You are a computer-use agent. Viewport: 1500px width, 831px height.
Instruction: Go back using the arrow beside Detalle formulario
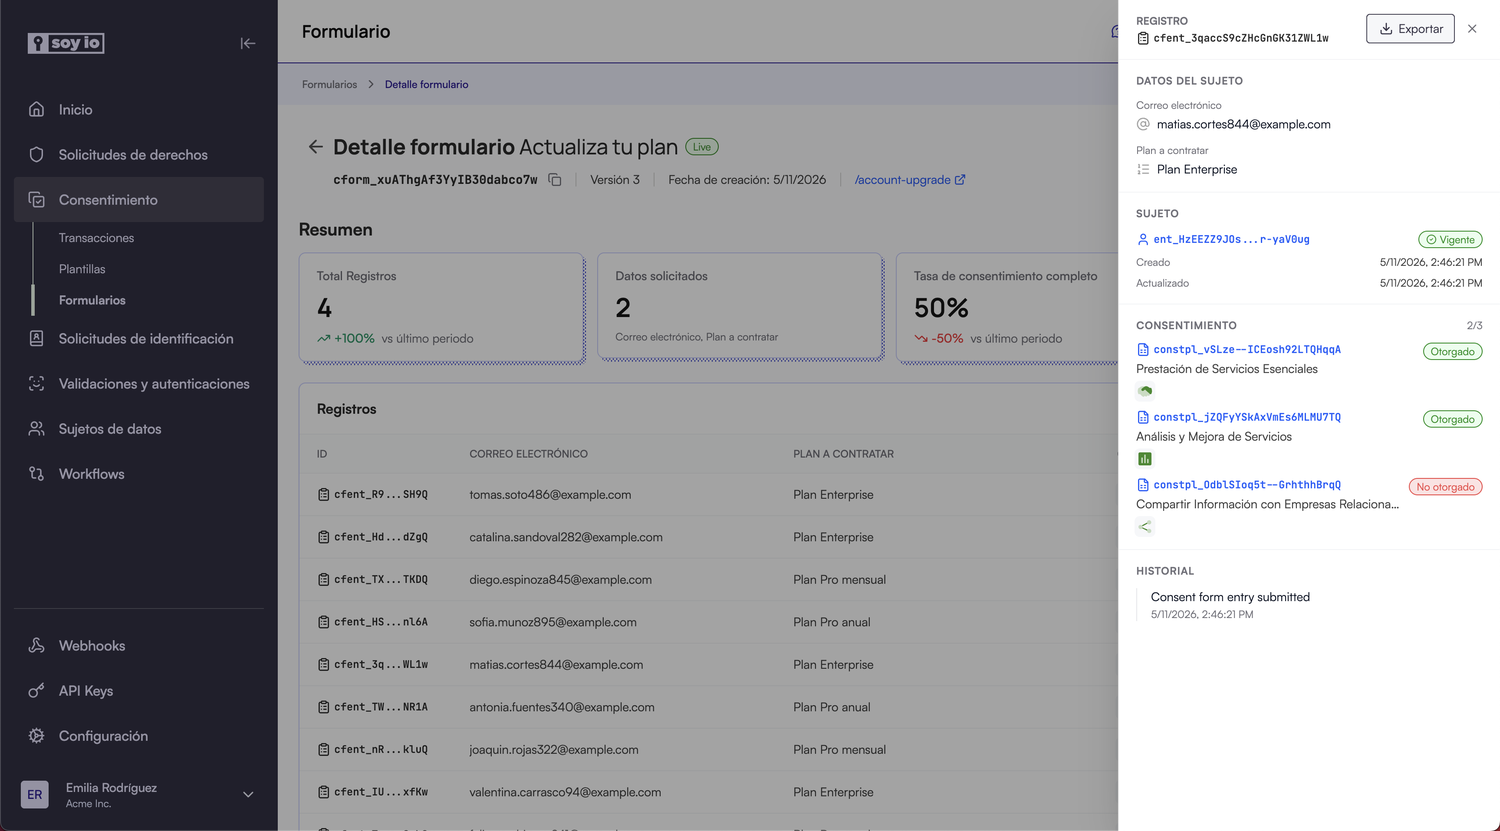coord(315,147)
